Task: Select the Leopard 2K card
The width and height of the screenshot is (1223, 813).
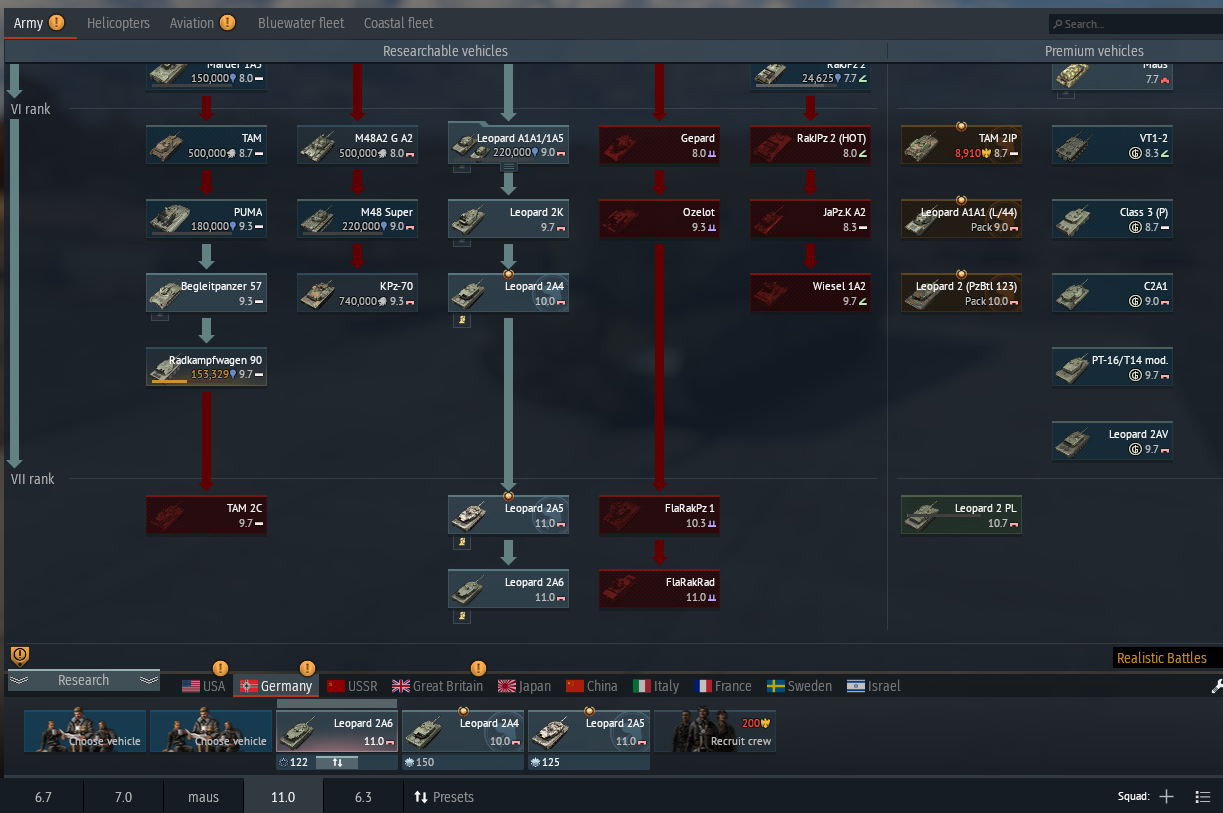Action: pos(509,219)
